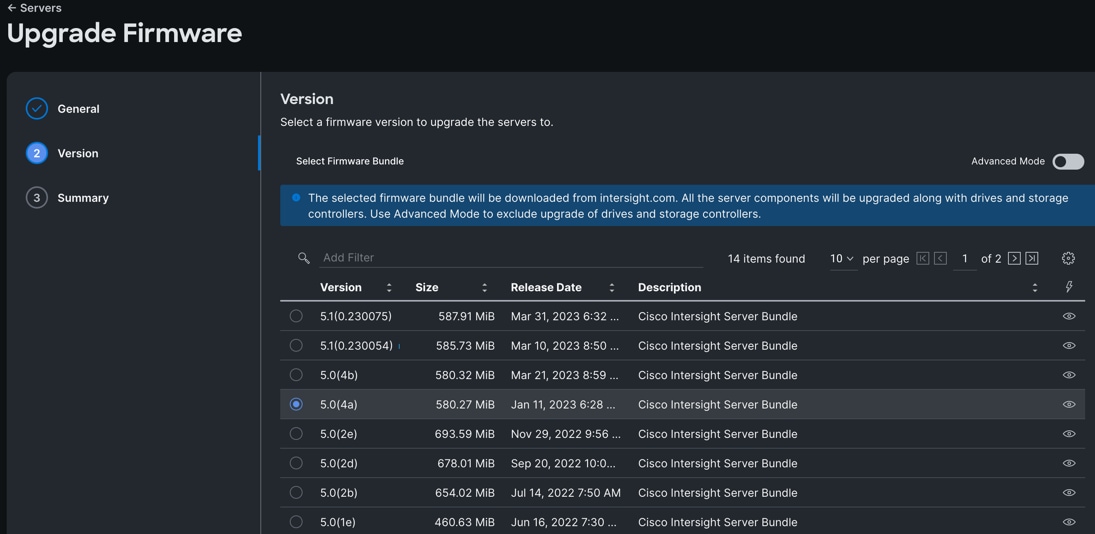Click the Select Firmware Bundle label
The width and height of the screenshot is (1095, 534).
(350, 161)
